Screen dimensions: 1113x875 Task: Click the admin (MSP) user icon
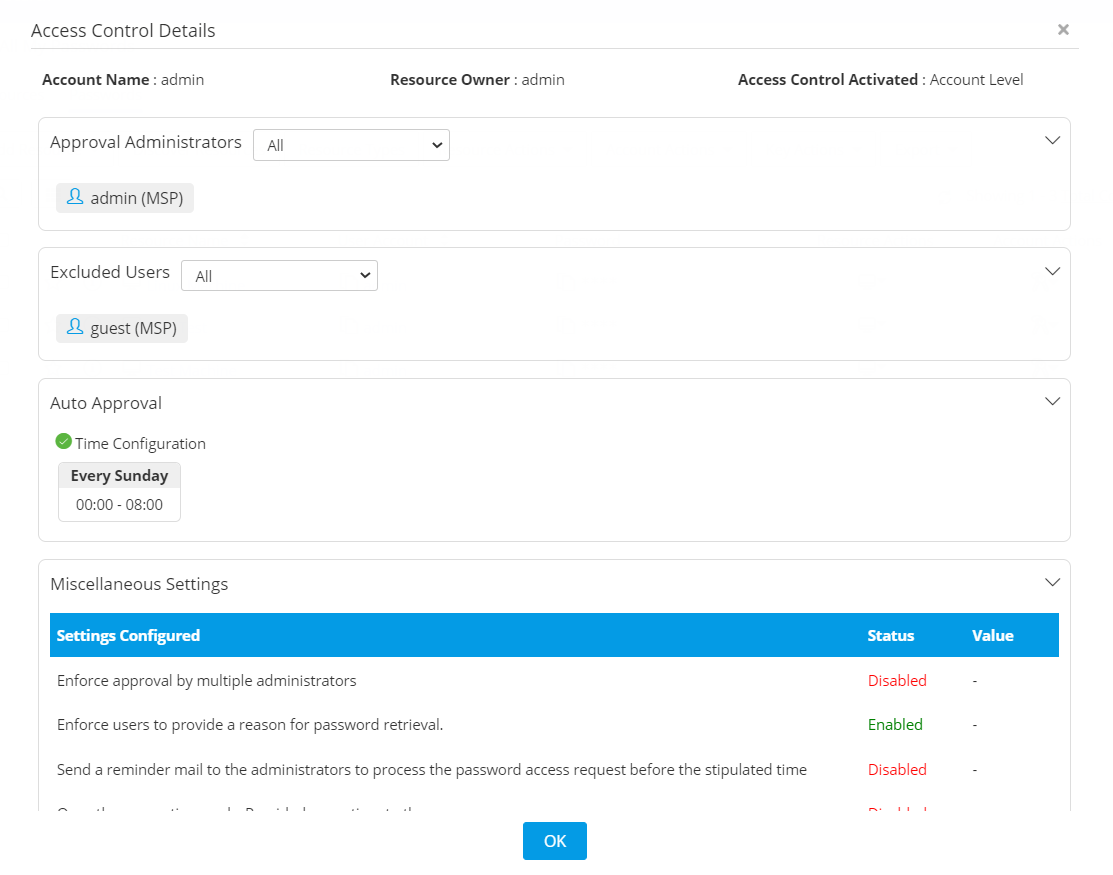click(x=75, y=197)
